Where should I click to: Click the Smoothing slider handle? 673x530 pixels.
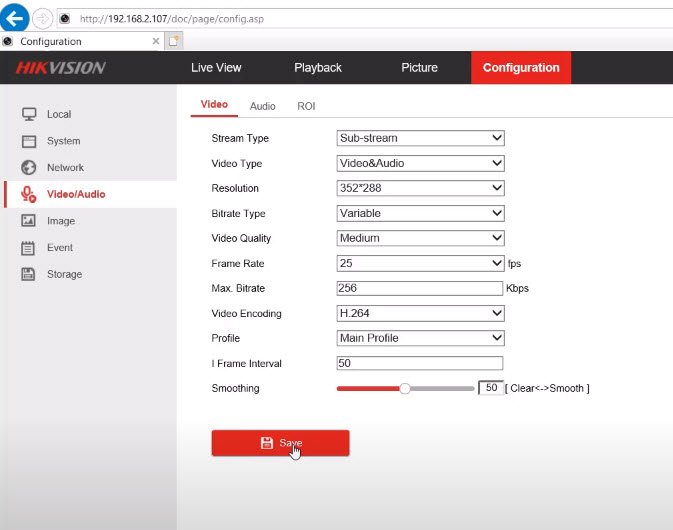405,388
